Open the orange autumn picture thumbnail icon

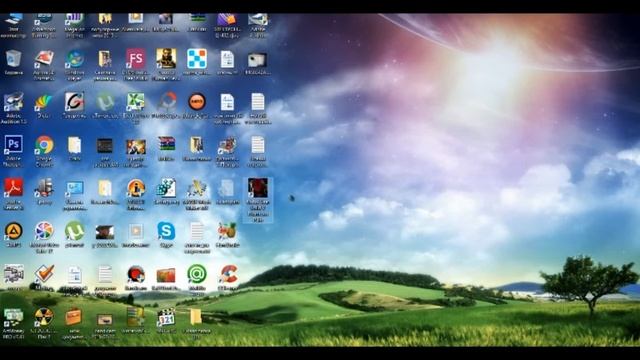click(x=166, y=275)
